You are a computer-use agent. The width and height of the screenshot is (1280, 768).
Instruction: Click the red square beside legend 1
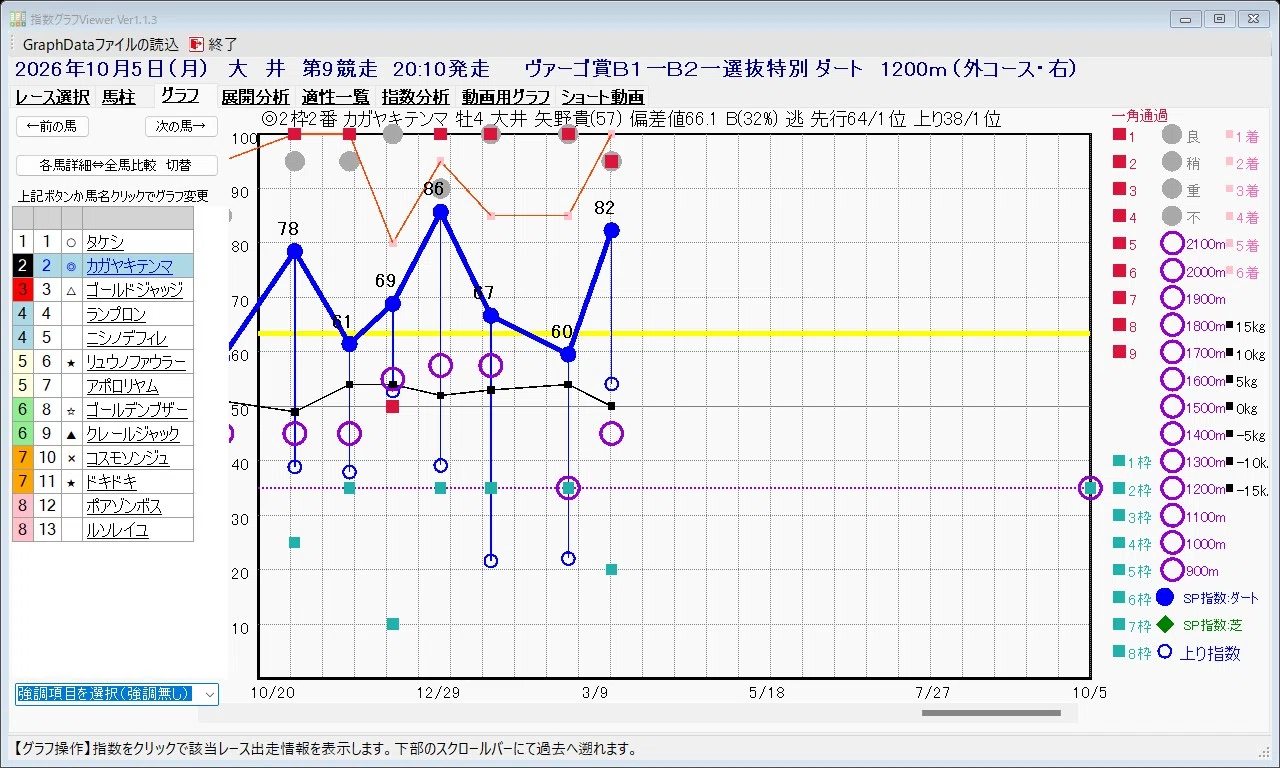(1118, 135)
